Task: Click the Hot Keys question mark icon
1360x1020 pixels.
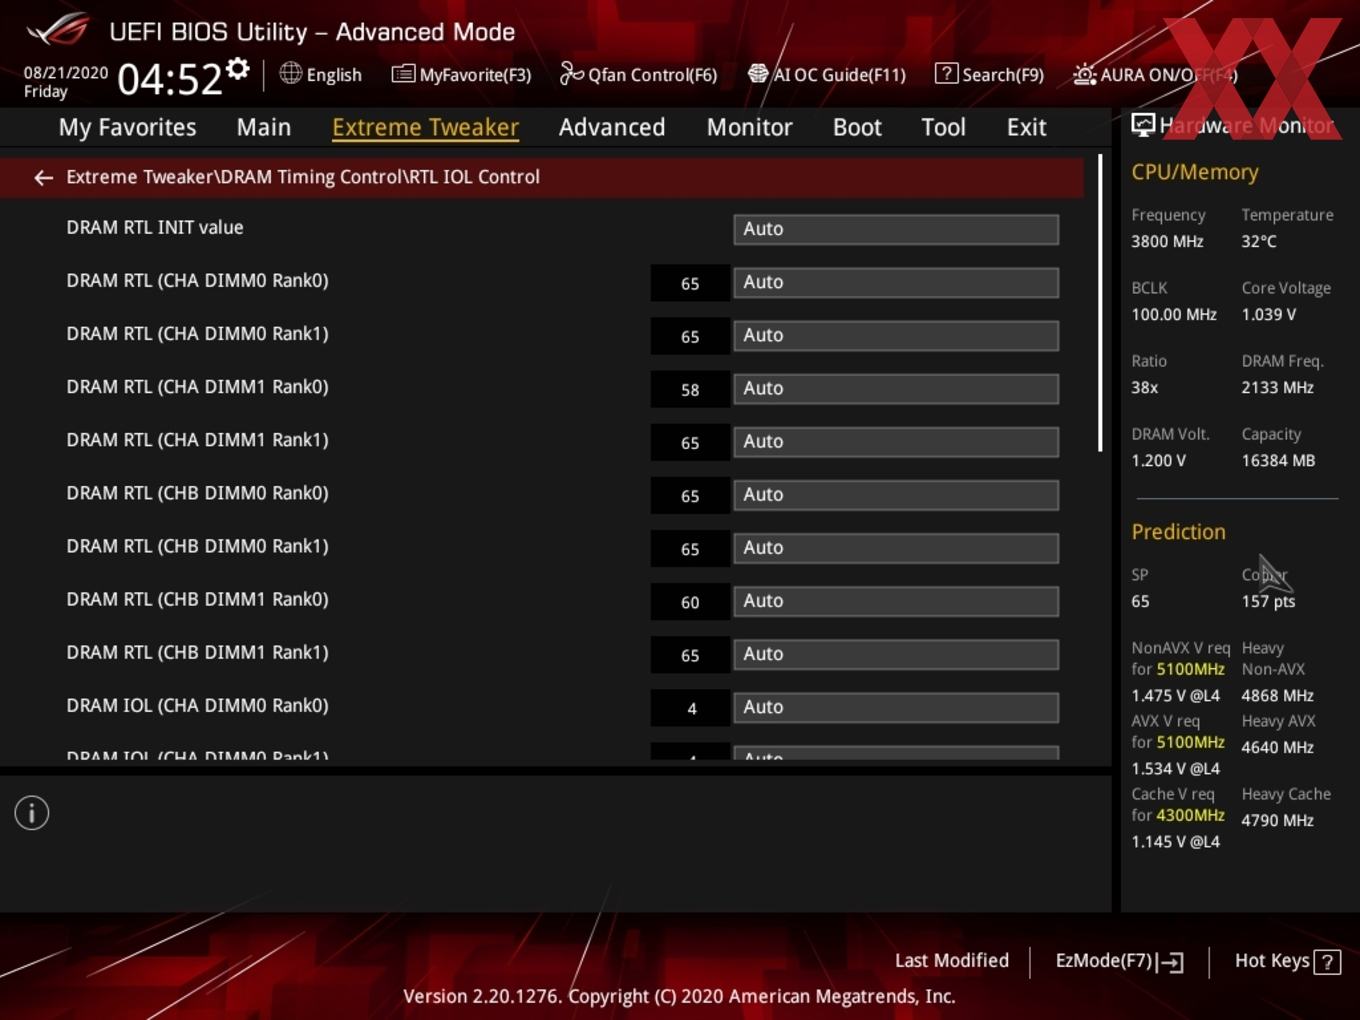Action: pyautogui.click(x=1327, y=962)
